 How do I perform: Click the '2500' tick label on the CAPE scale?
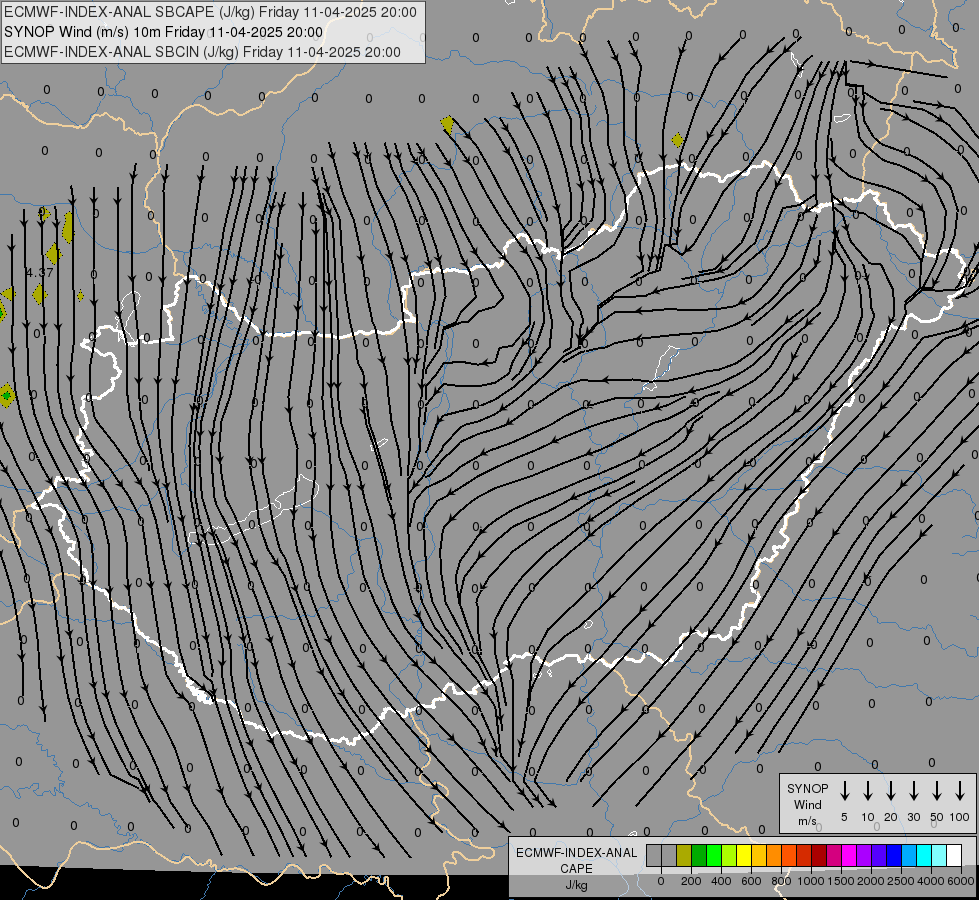coord(901,881)
